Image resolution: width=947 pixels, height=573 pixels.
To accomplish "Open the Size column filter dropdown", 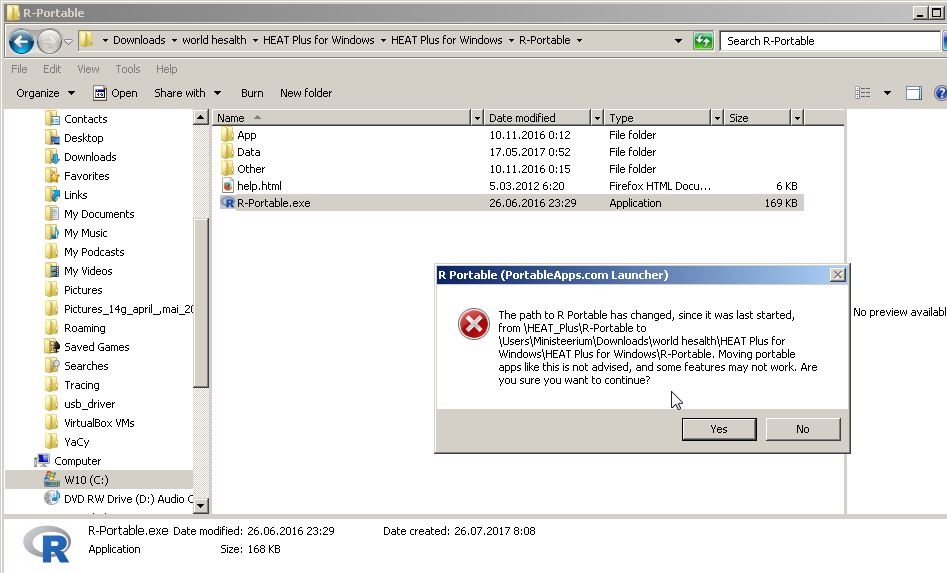I will point(797,118).
